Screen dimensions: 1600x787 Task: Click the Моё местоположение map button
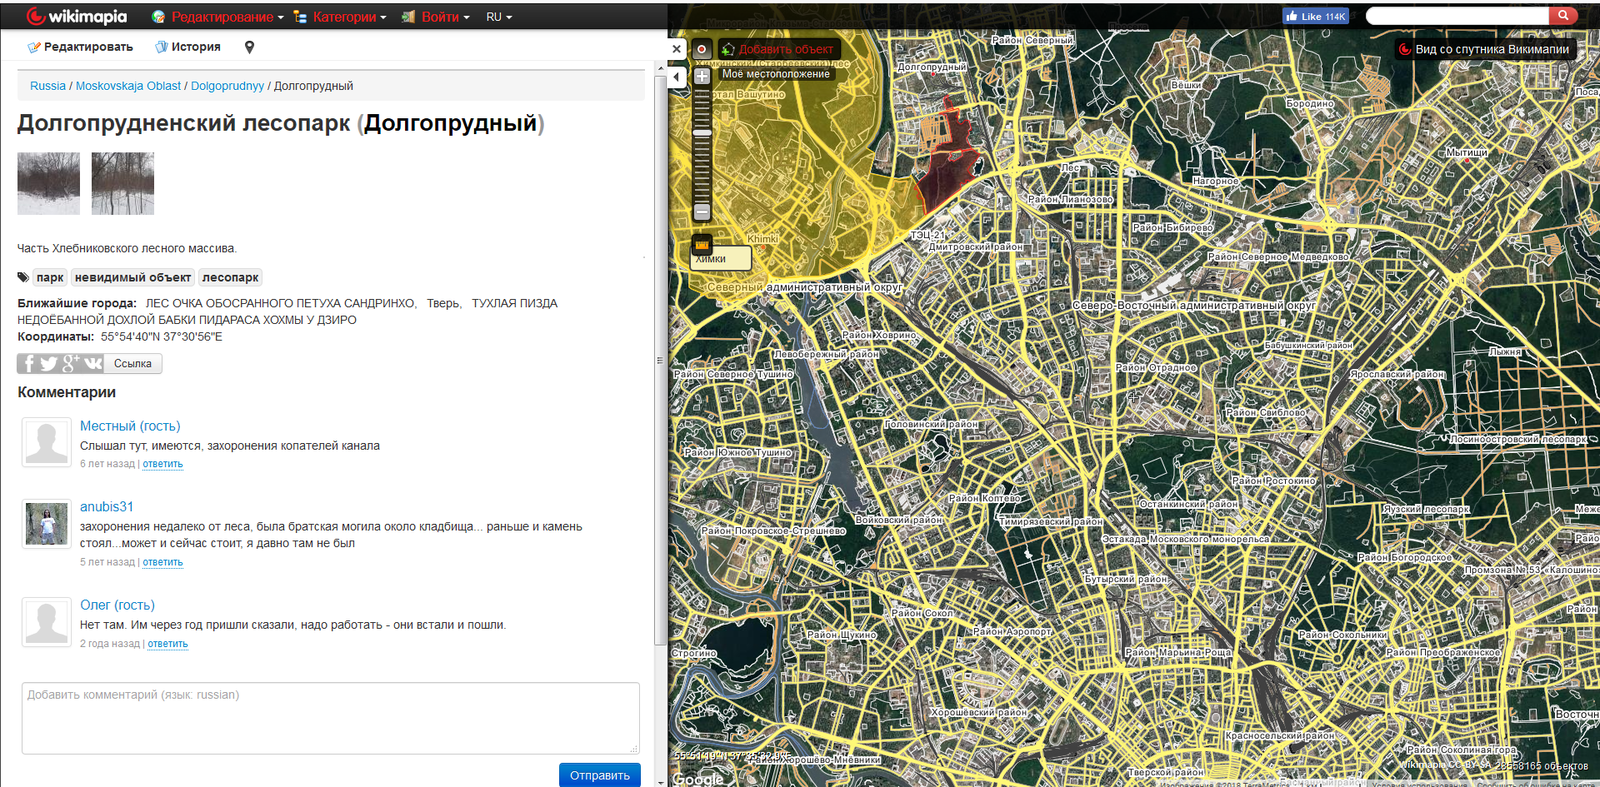776,74
